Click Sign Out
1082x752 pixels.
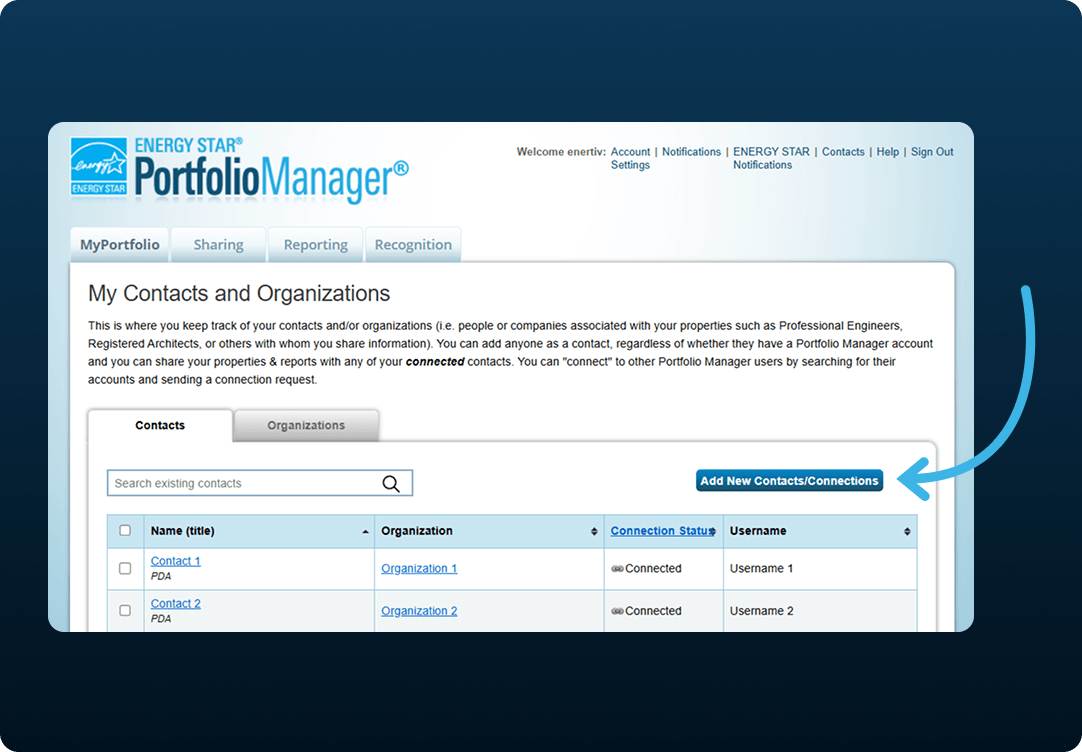(932, 152)
